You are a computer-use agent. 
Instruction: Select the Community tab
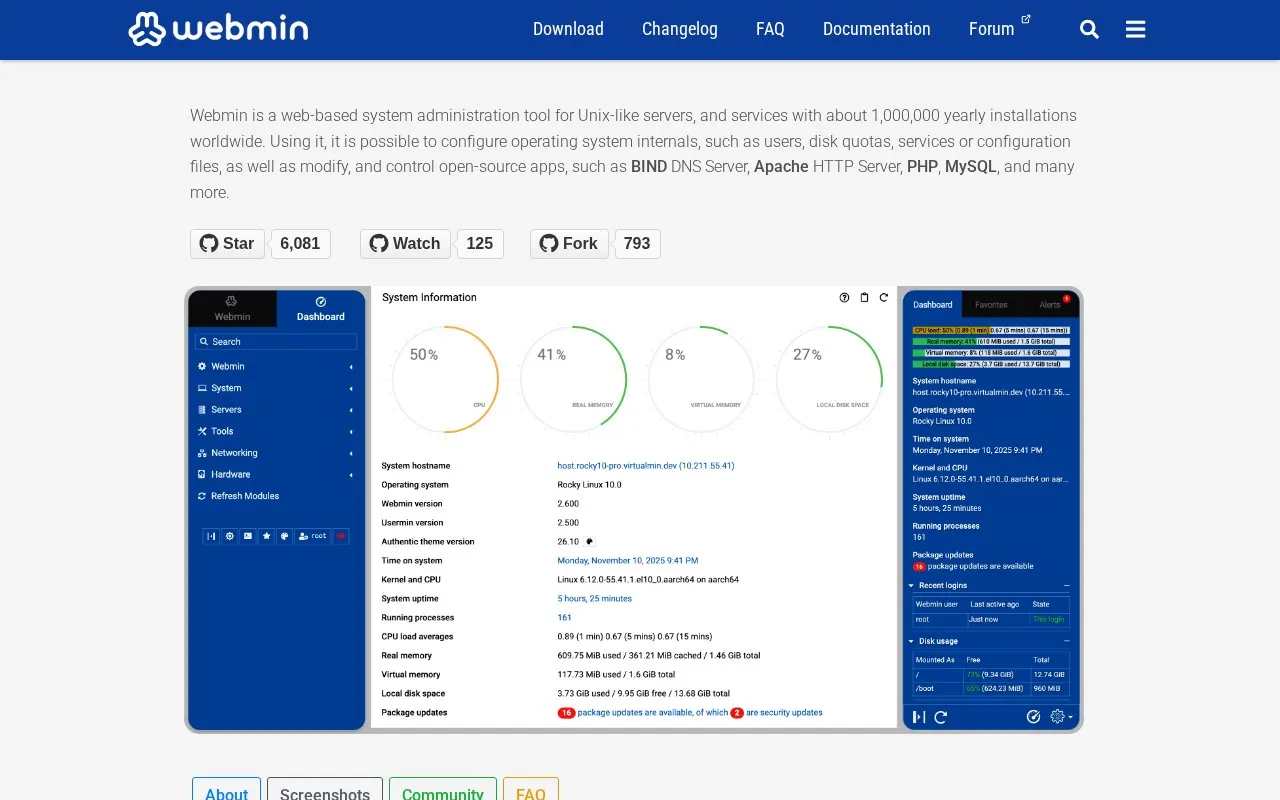click(443, 790)
